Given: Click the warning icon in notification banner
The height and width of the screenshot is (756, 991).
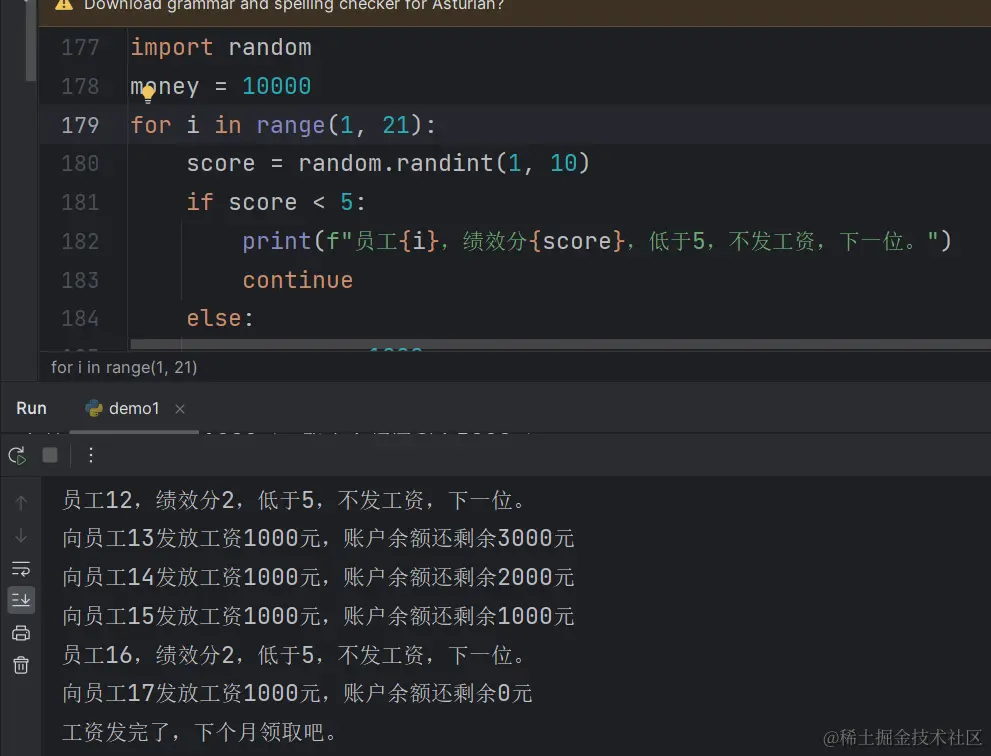Looking at the screenshot, I should [x=64, y=5].
